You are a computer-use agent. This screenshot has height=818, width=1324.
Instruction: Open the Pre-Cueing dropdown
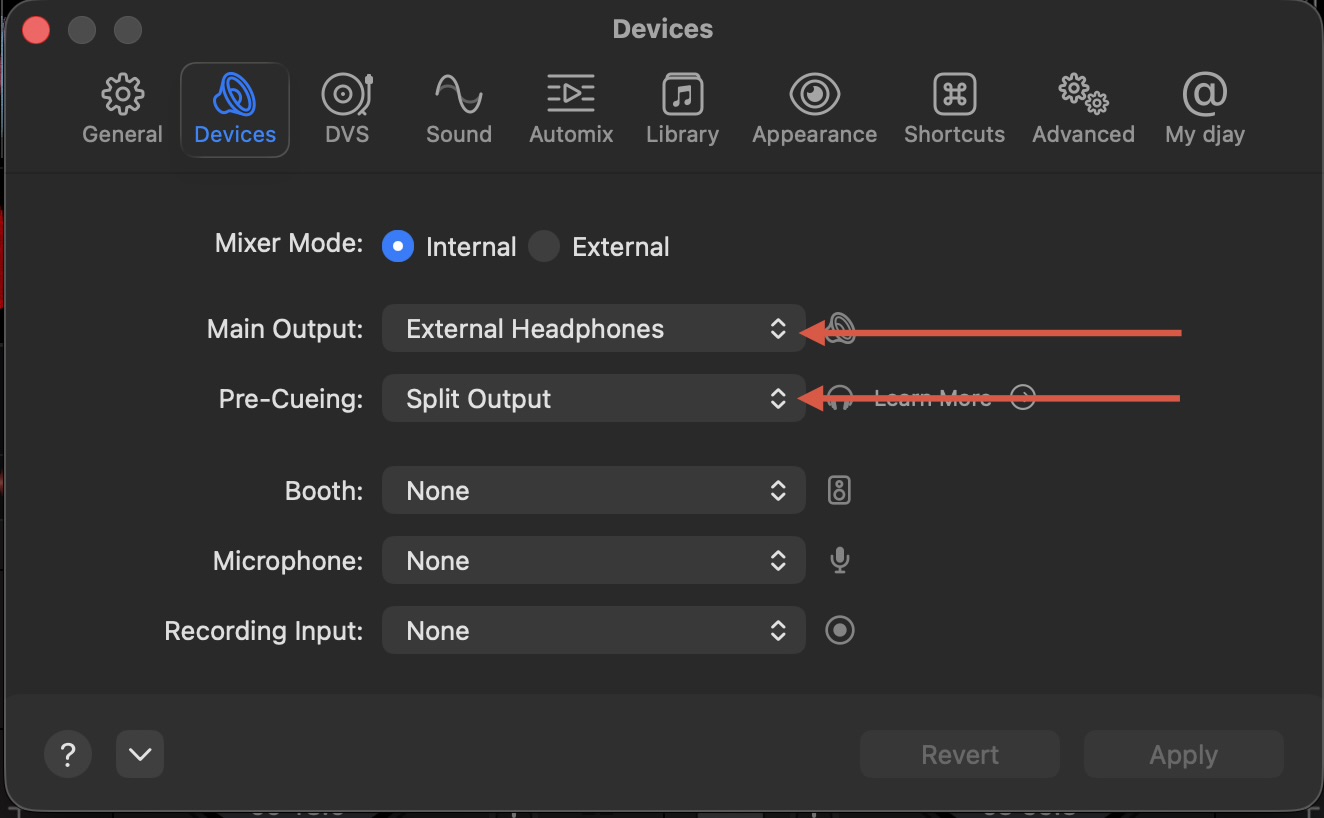coord(593,399)
